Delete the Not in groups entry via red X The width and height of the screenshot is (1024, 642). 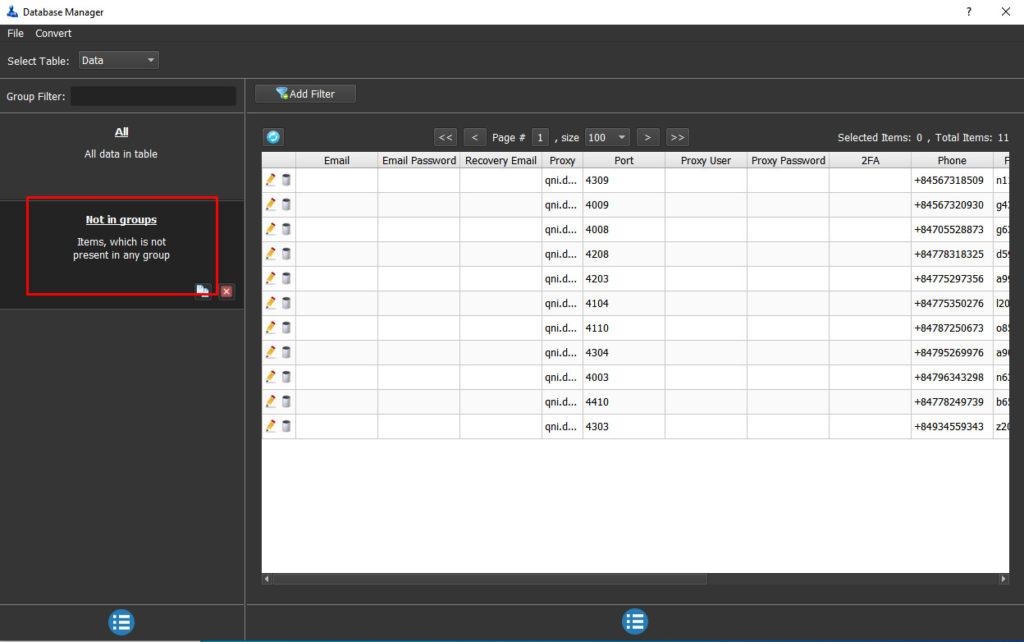(x=225, y=290)
